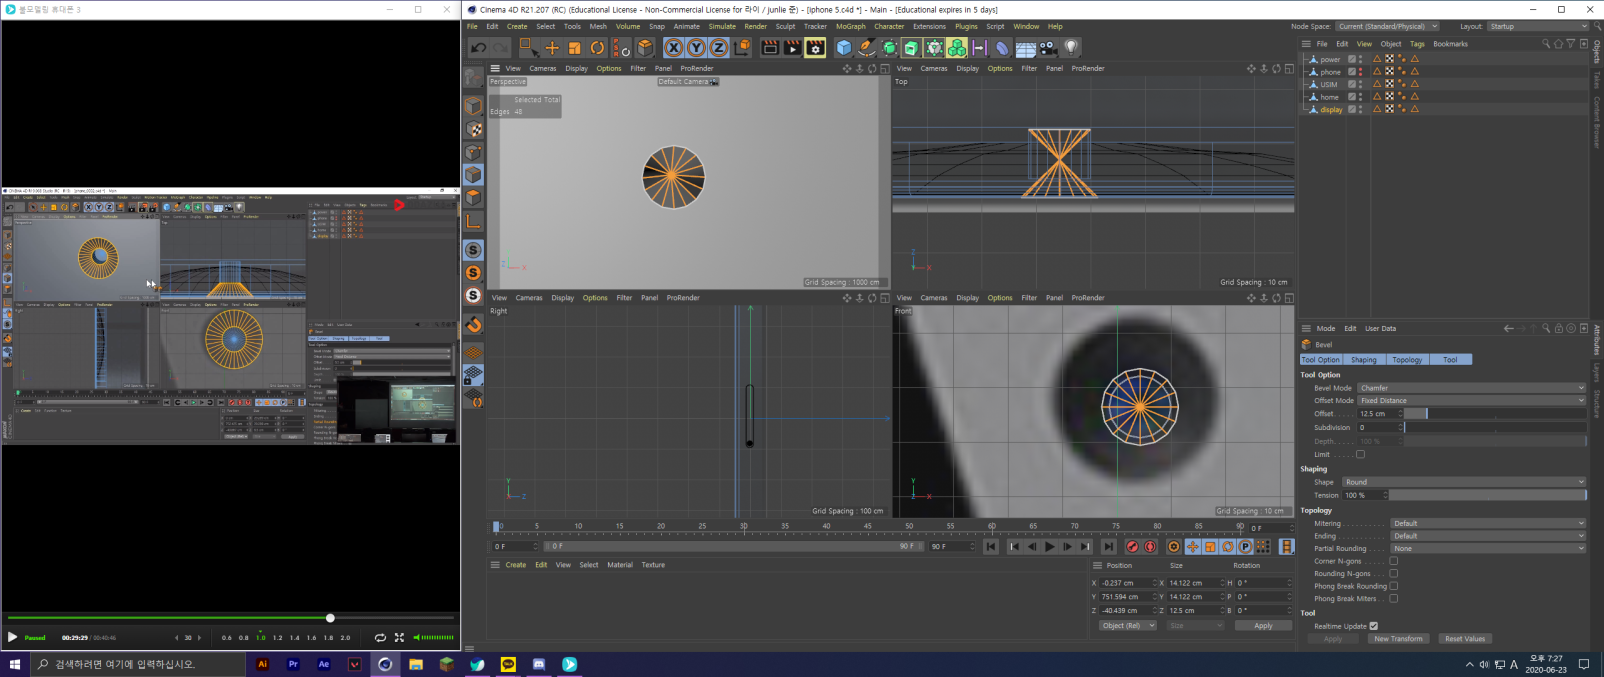Viewport: 1604px width, 677px height.
Task: Click the Reset Values button
Action: [1465, 639]
